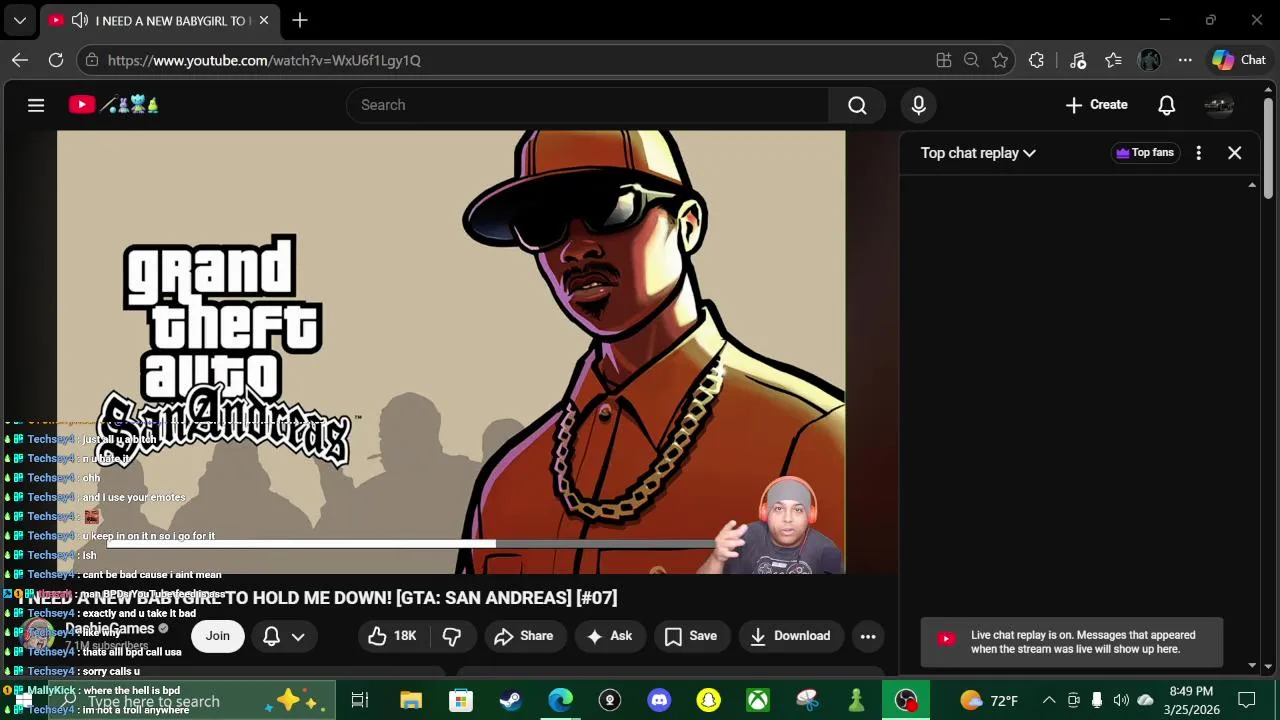Open the YouTube hamburger guide menu
1280x720 pixels.
pos(36,105)
